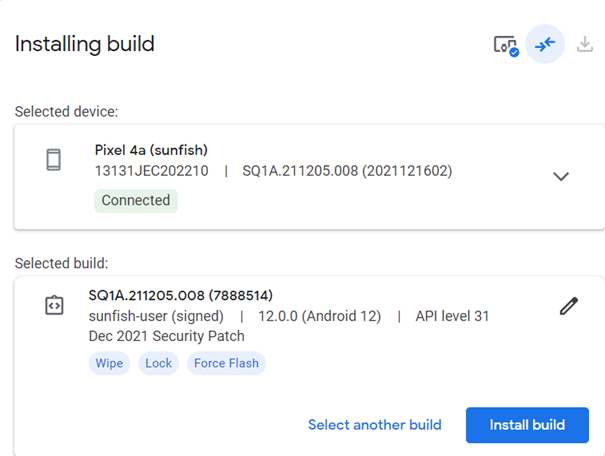Click the Install build button
This screenshot has width=605, height=456.
coord(527,425)
